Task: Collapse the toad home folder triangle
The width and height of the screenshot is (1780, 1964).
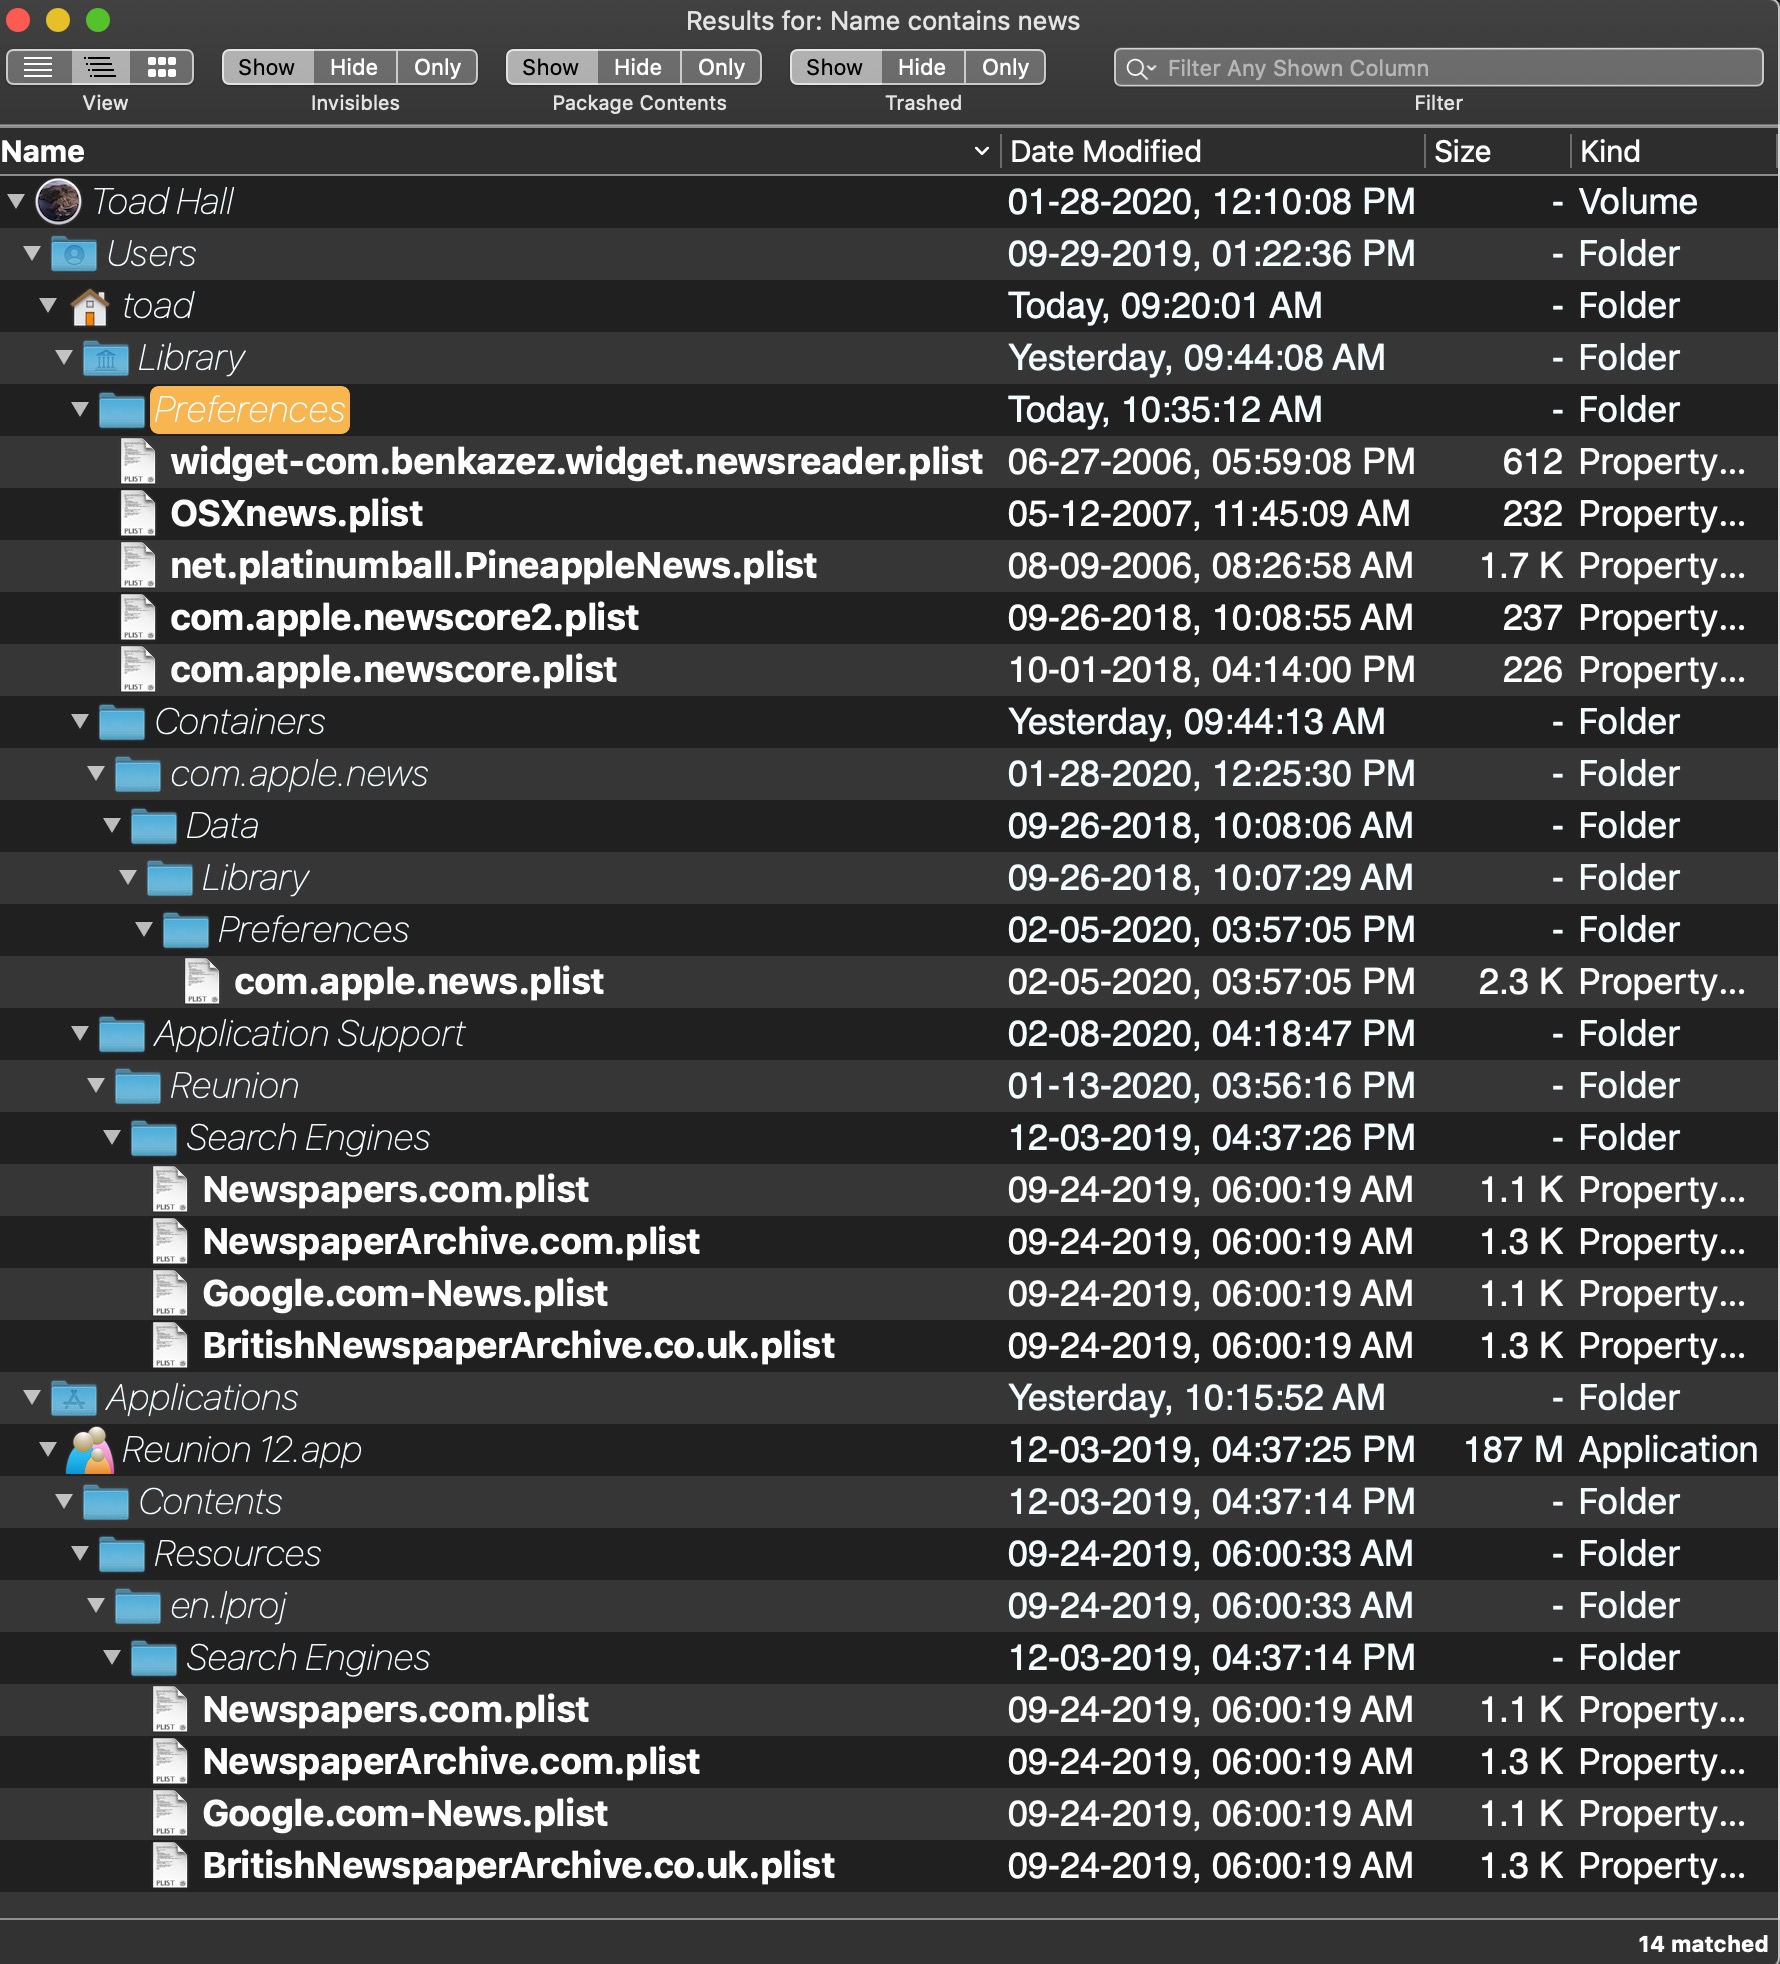Action: 48,305
